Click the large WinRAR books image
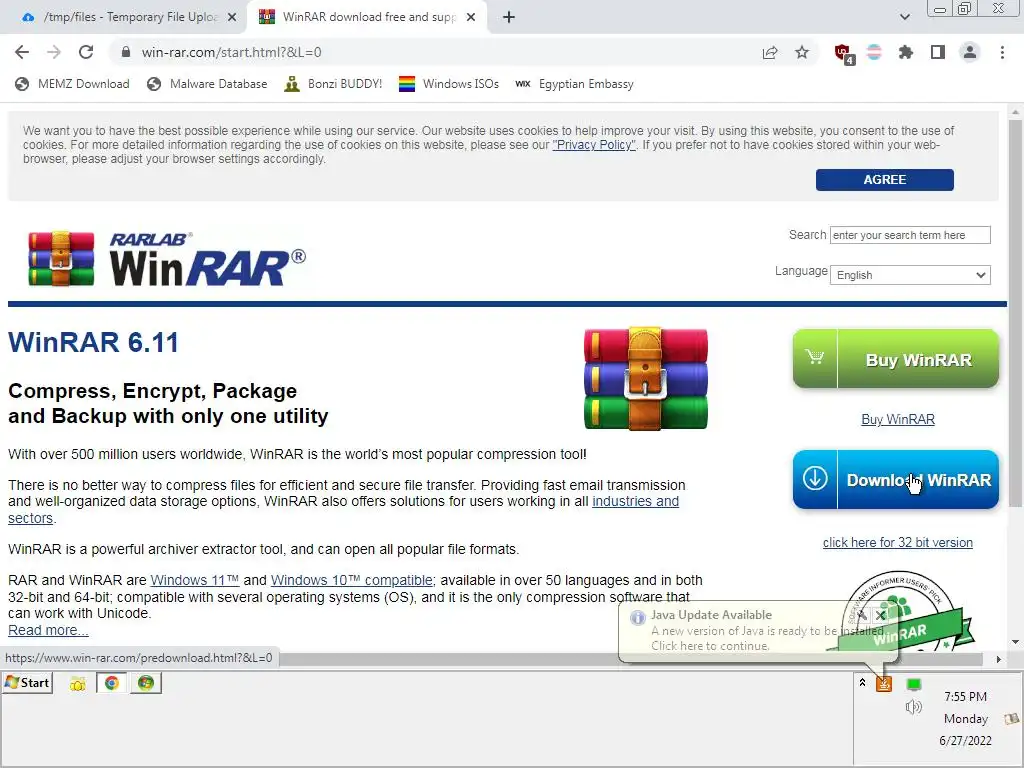 click(645, 379)
